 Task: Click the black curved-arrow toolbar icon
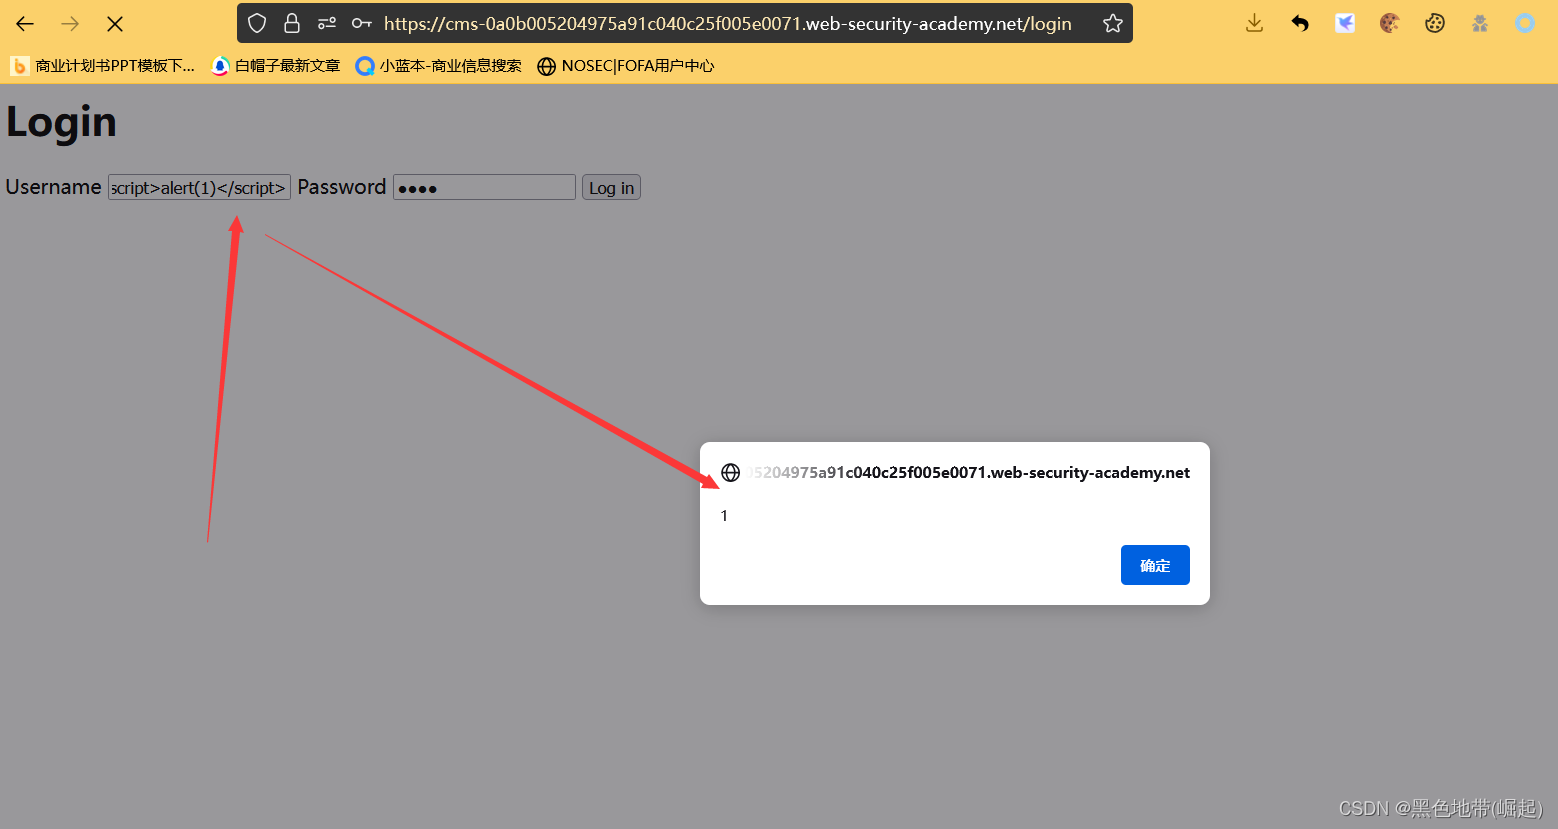(1300, 23)
